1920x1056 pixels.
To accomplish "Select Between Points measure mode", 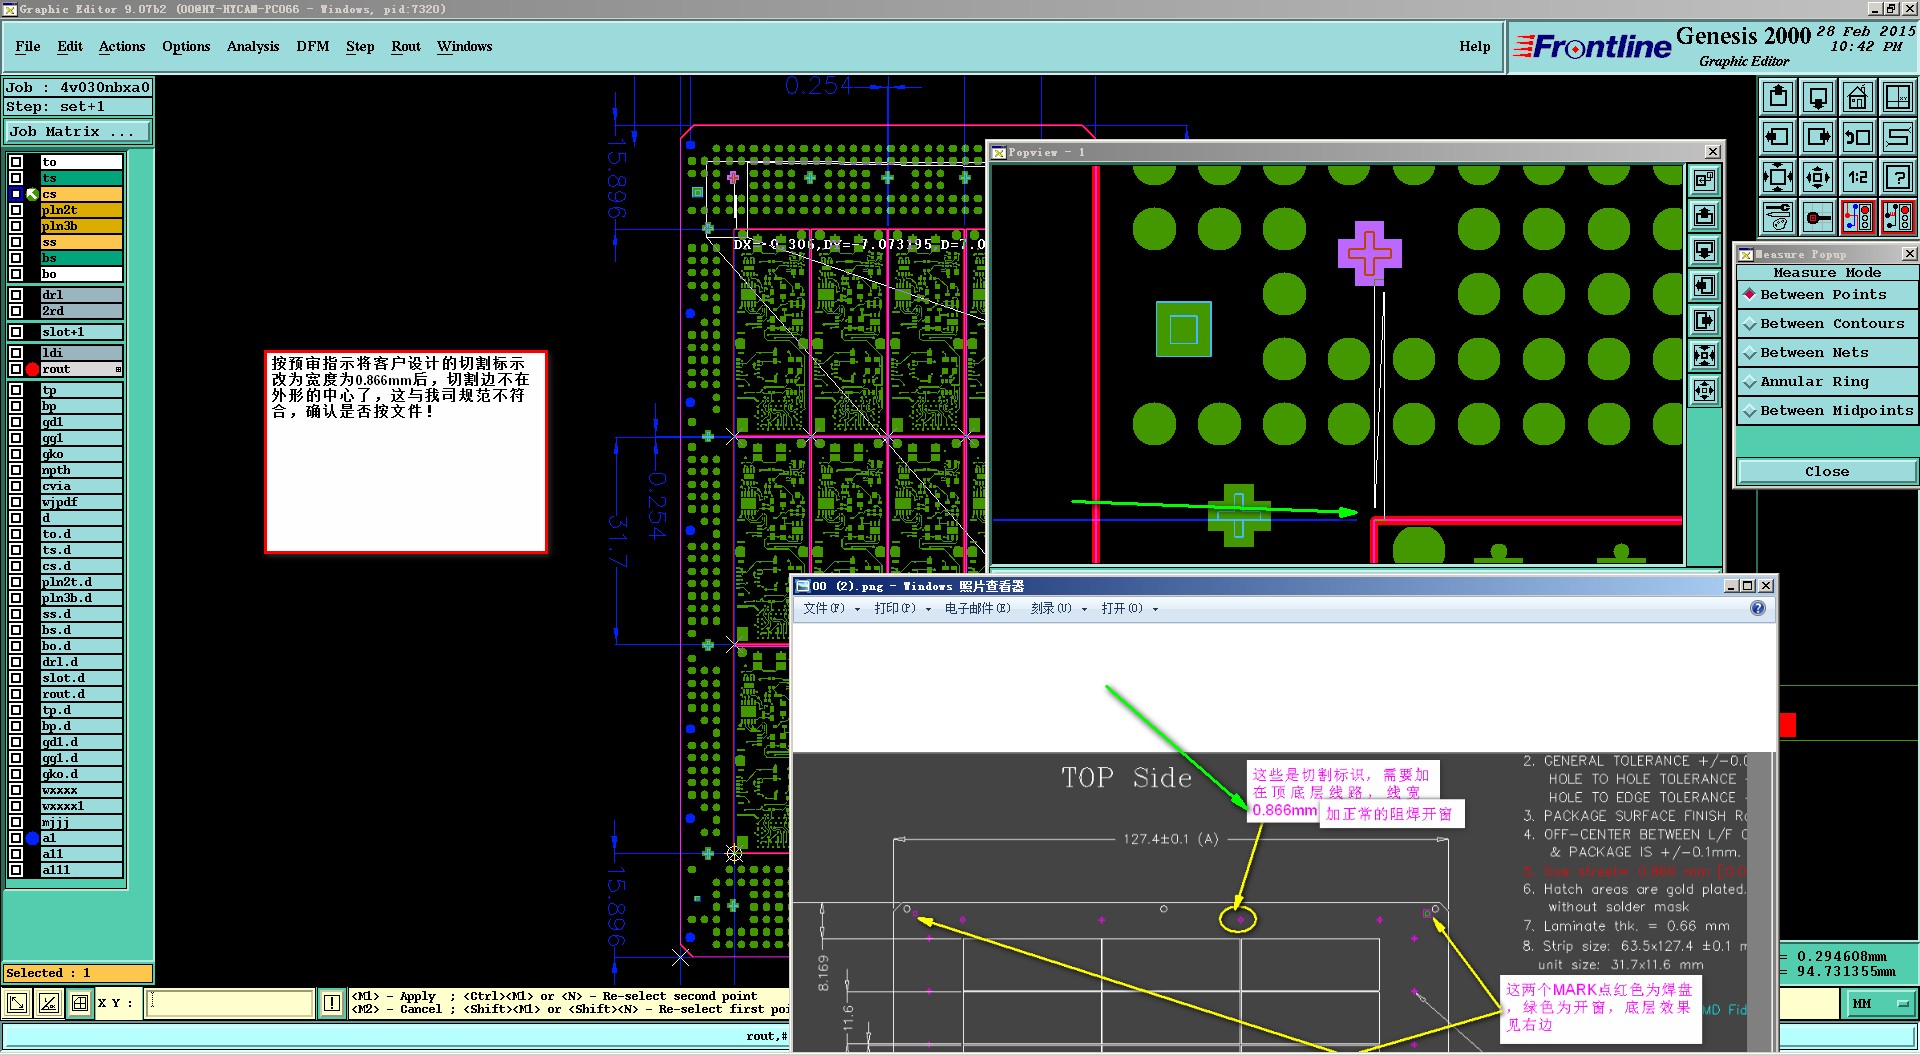I will click(1828, 295).
